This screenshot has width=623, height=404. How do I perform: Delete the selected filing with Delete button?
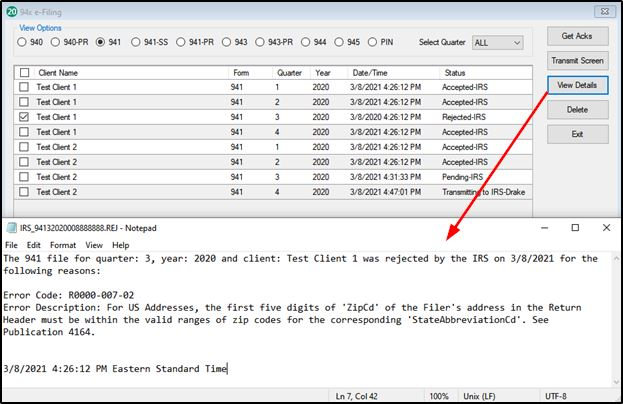[x=577, y=109]
